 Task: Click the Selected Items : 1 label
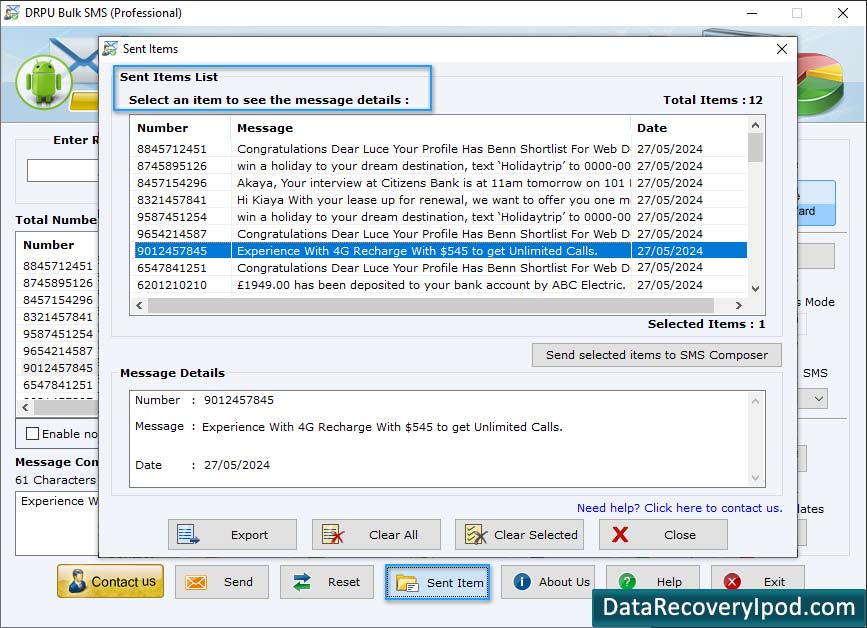point(706,324)
